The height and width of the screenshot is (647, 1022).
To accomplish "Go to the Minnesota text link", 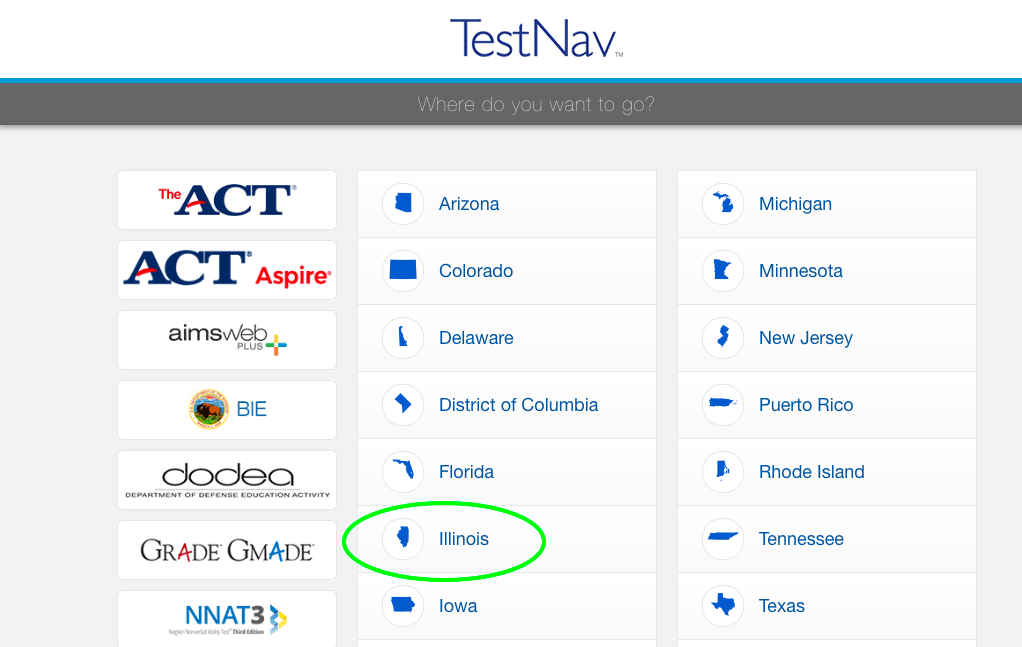I will pyautogui.click(x=800, y=271).
